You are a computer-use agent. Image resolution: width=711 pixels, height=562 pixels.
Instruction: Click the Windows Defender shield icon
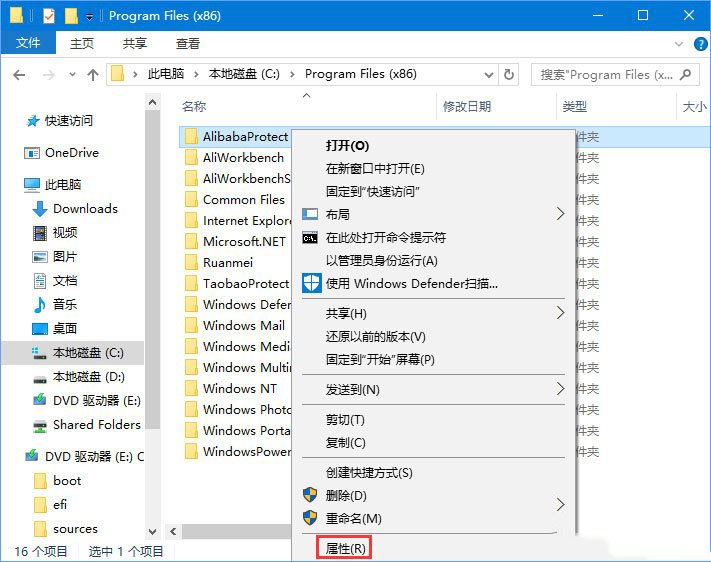click(x=312, y=283)
